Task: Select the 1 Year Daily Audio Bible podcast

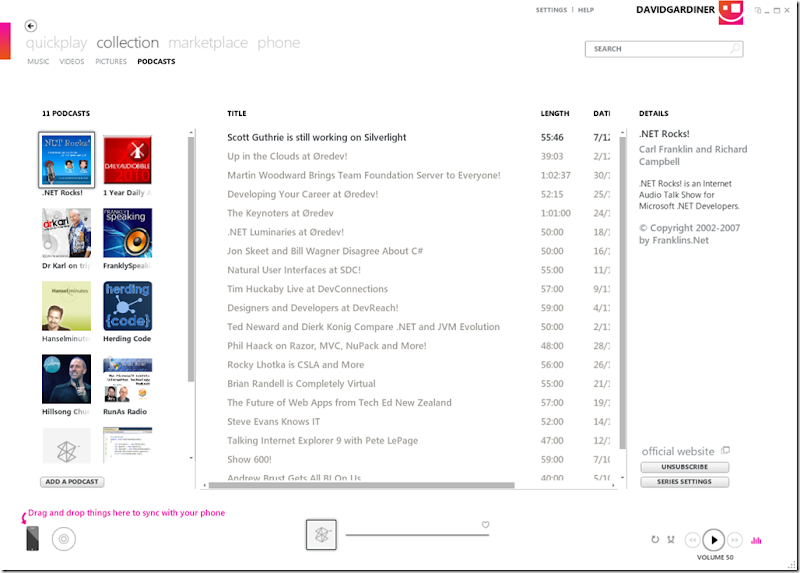Action: pyautogui.click(x=127, y=160)
